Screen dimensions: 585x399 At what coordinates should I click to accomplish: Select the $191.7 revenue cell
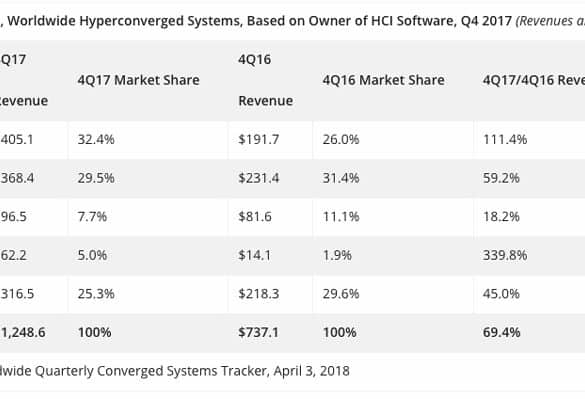point(270,140)
